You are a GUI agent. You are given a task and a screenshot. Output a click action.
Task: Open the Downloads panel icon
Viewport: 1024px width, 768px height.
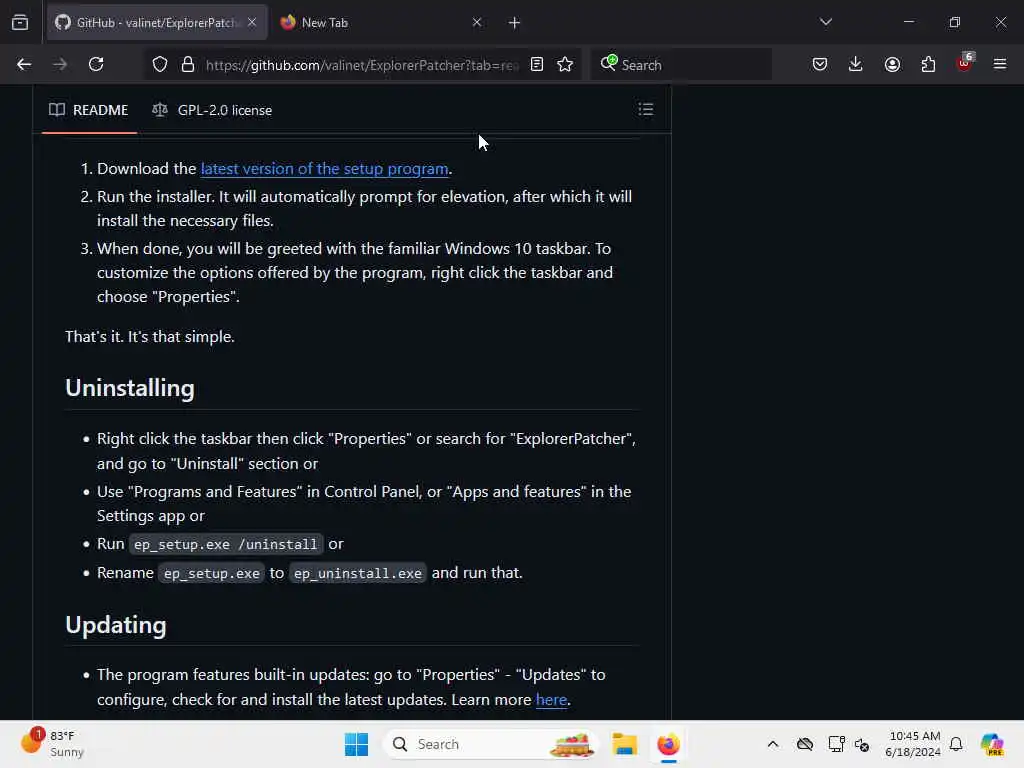856,64
